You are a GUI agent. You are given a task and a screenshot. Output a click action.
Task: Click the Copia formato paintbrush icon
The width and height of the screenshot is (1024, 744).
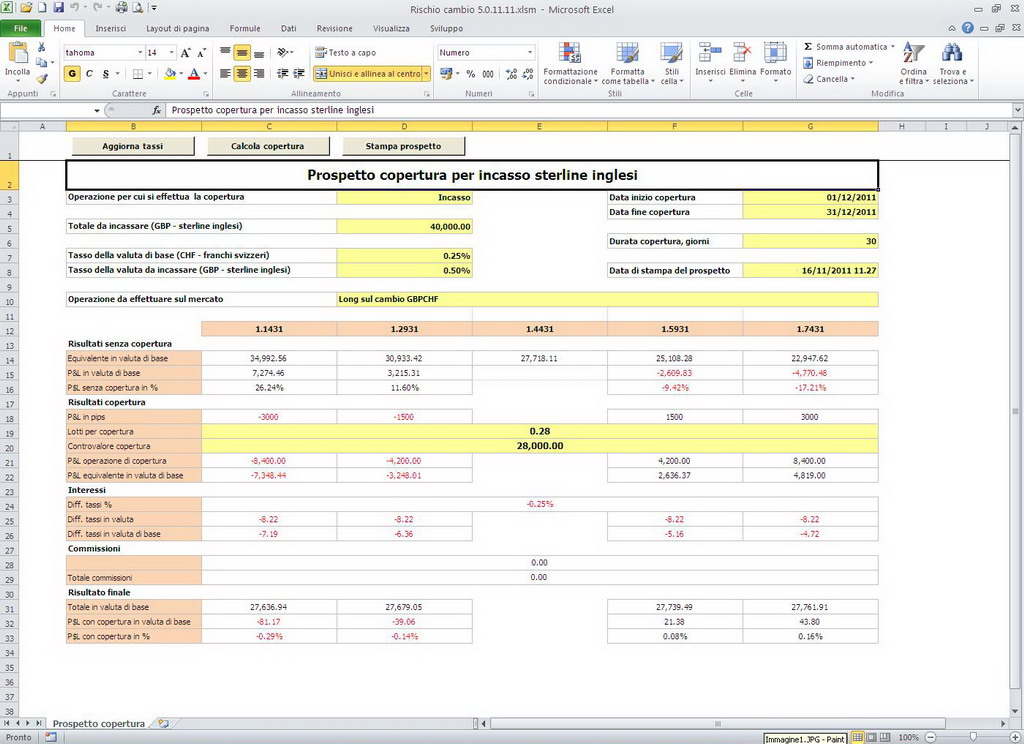pos(42,78)
